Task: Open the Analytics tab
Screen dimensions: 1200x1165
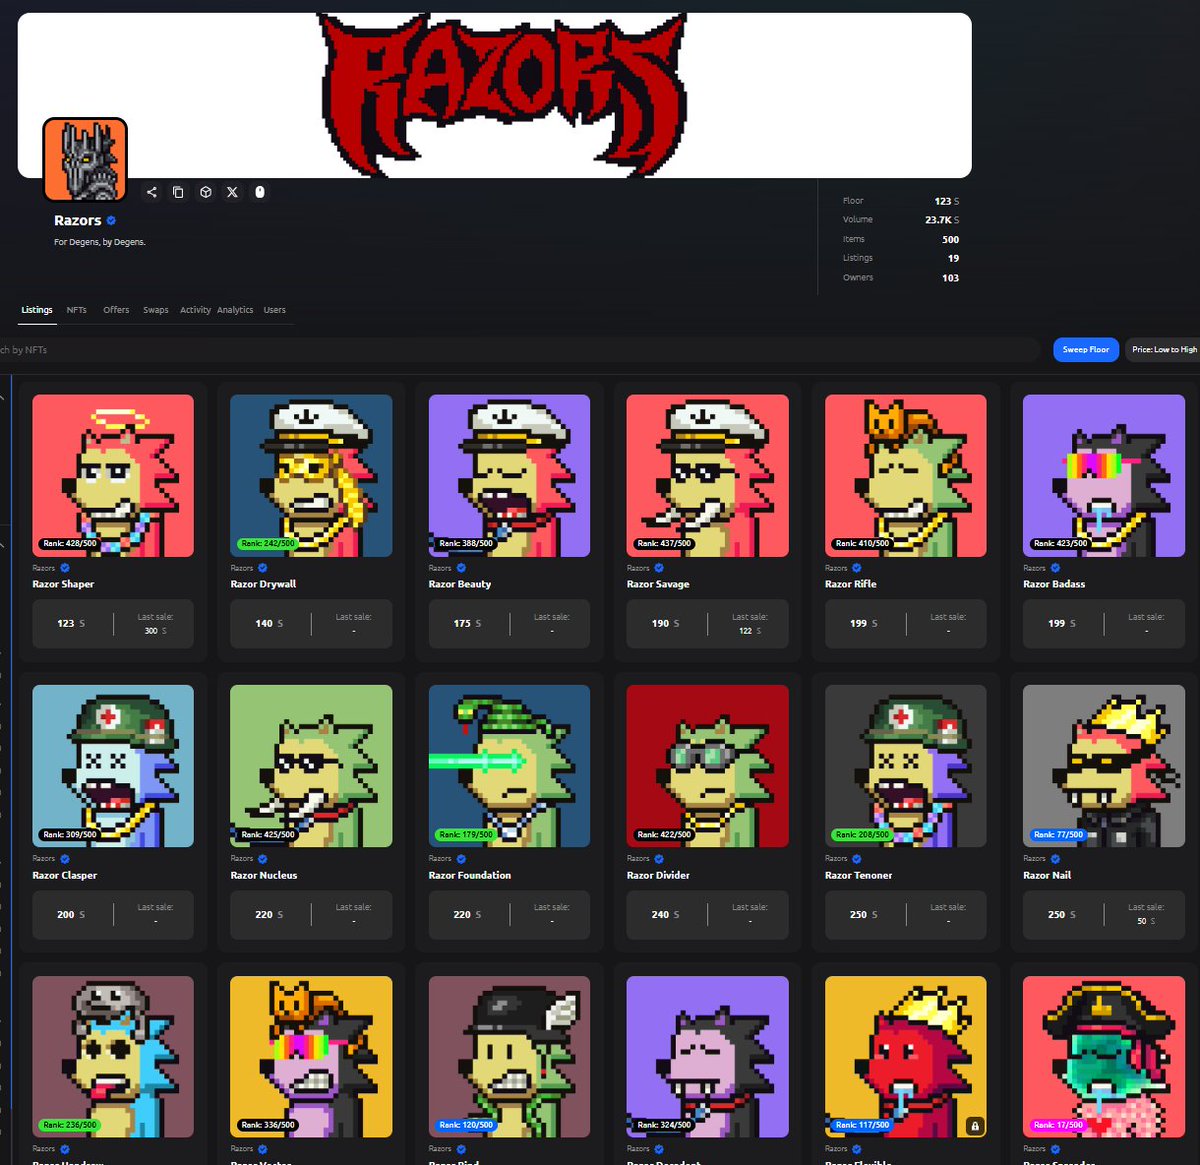Action: point(235,310)
